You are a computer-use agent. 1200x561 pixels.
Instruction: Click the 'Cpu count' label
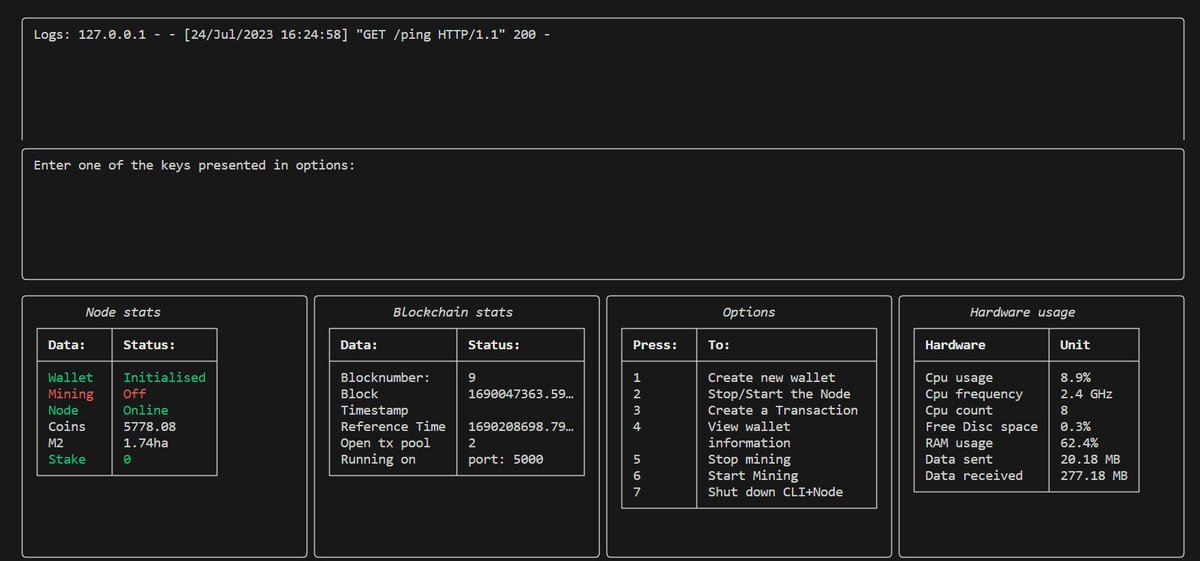tap(959, 410)
